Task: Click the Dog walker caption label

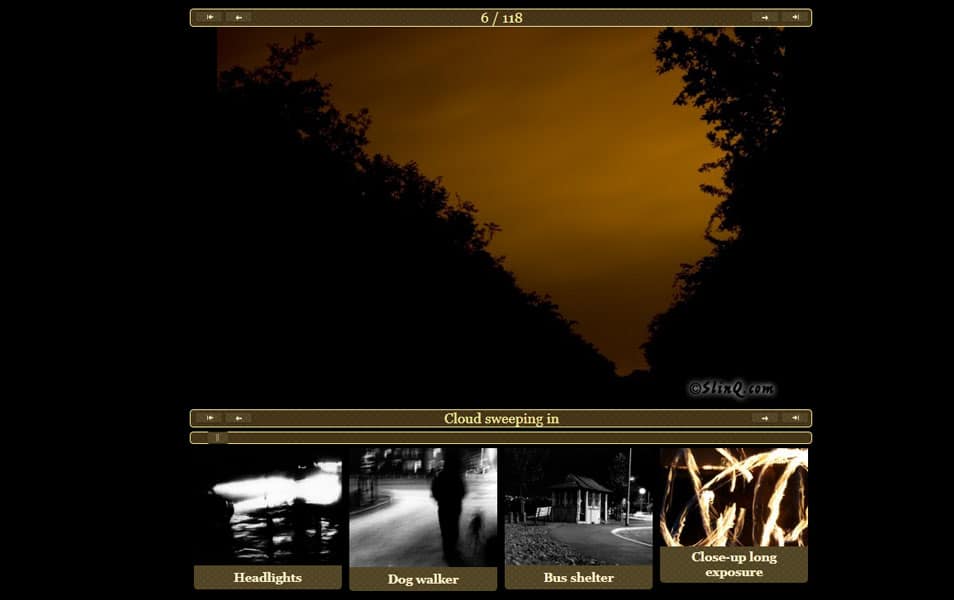Action: tap(423, 579)
